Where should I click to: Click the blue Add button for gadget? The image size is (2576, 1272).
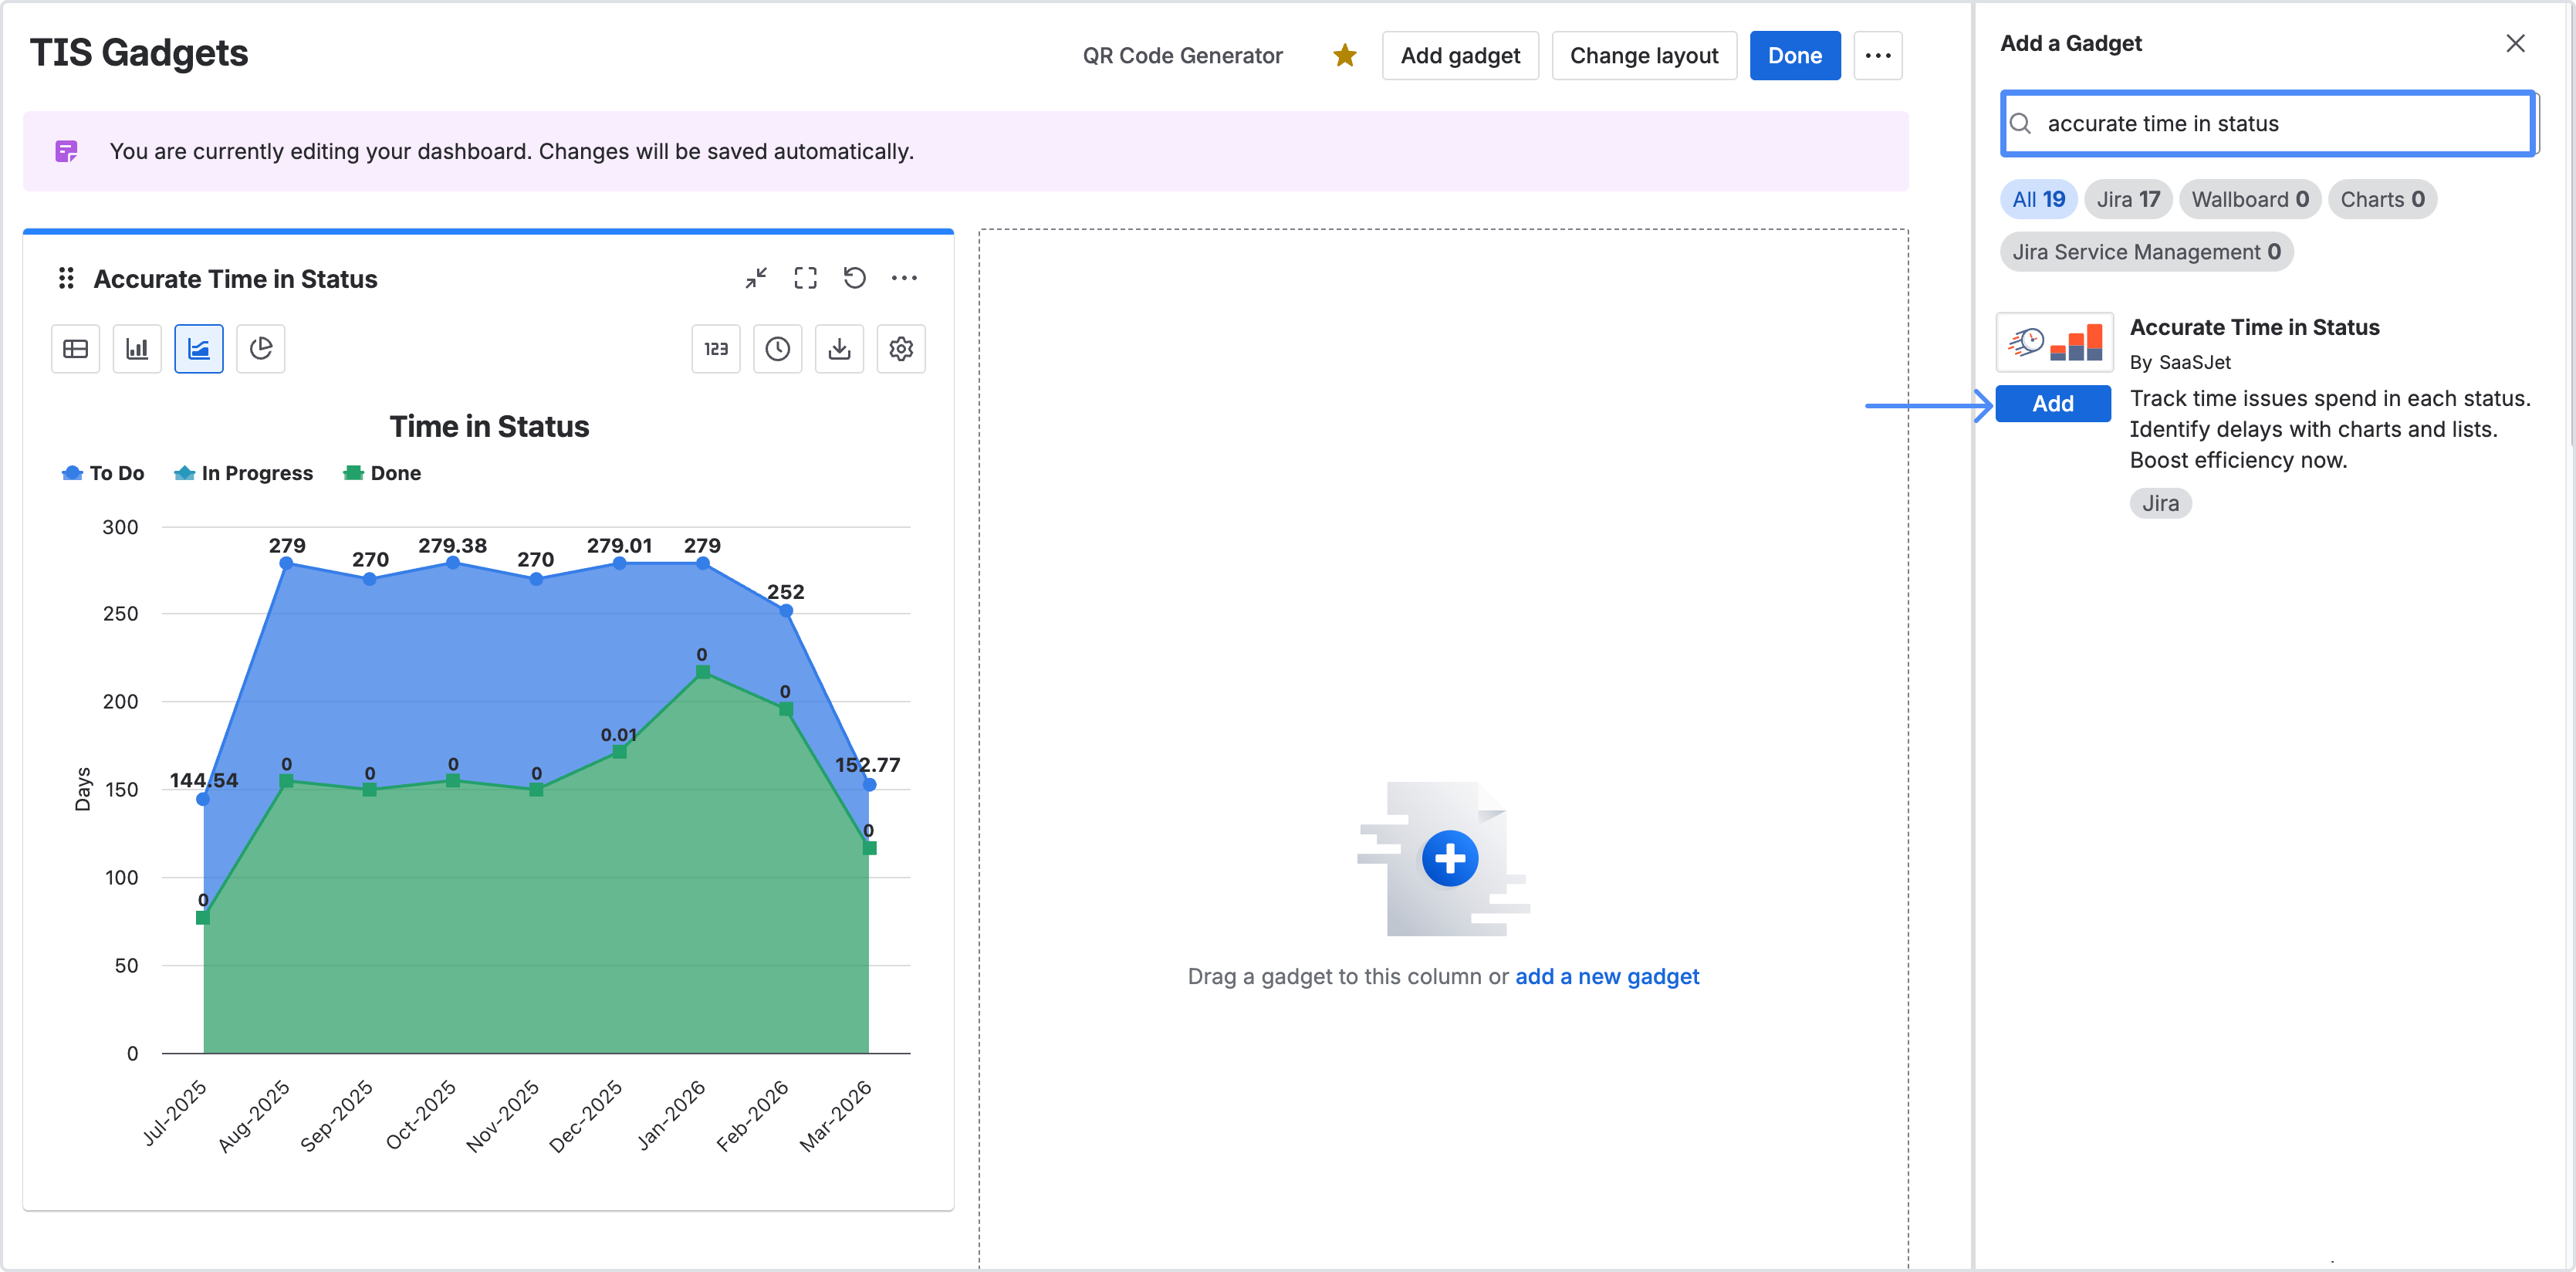(x=2052, y=404)
